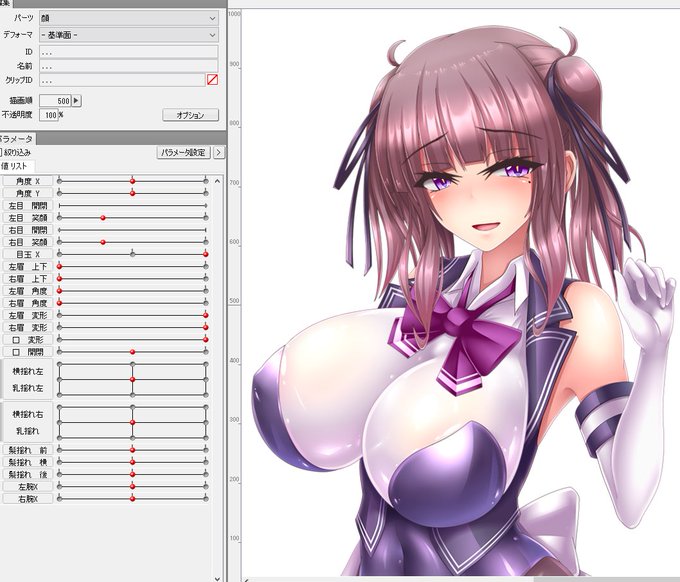The height and width of the screenshot is (582, 680).
Task: Select the 左目 開閉 parameter label
Action: coord(28,206)
